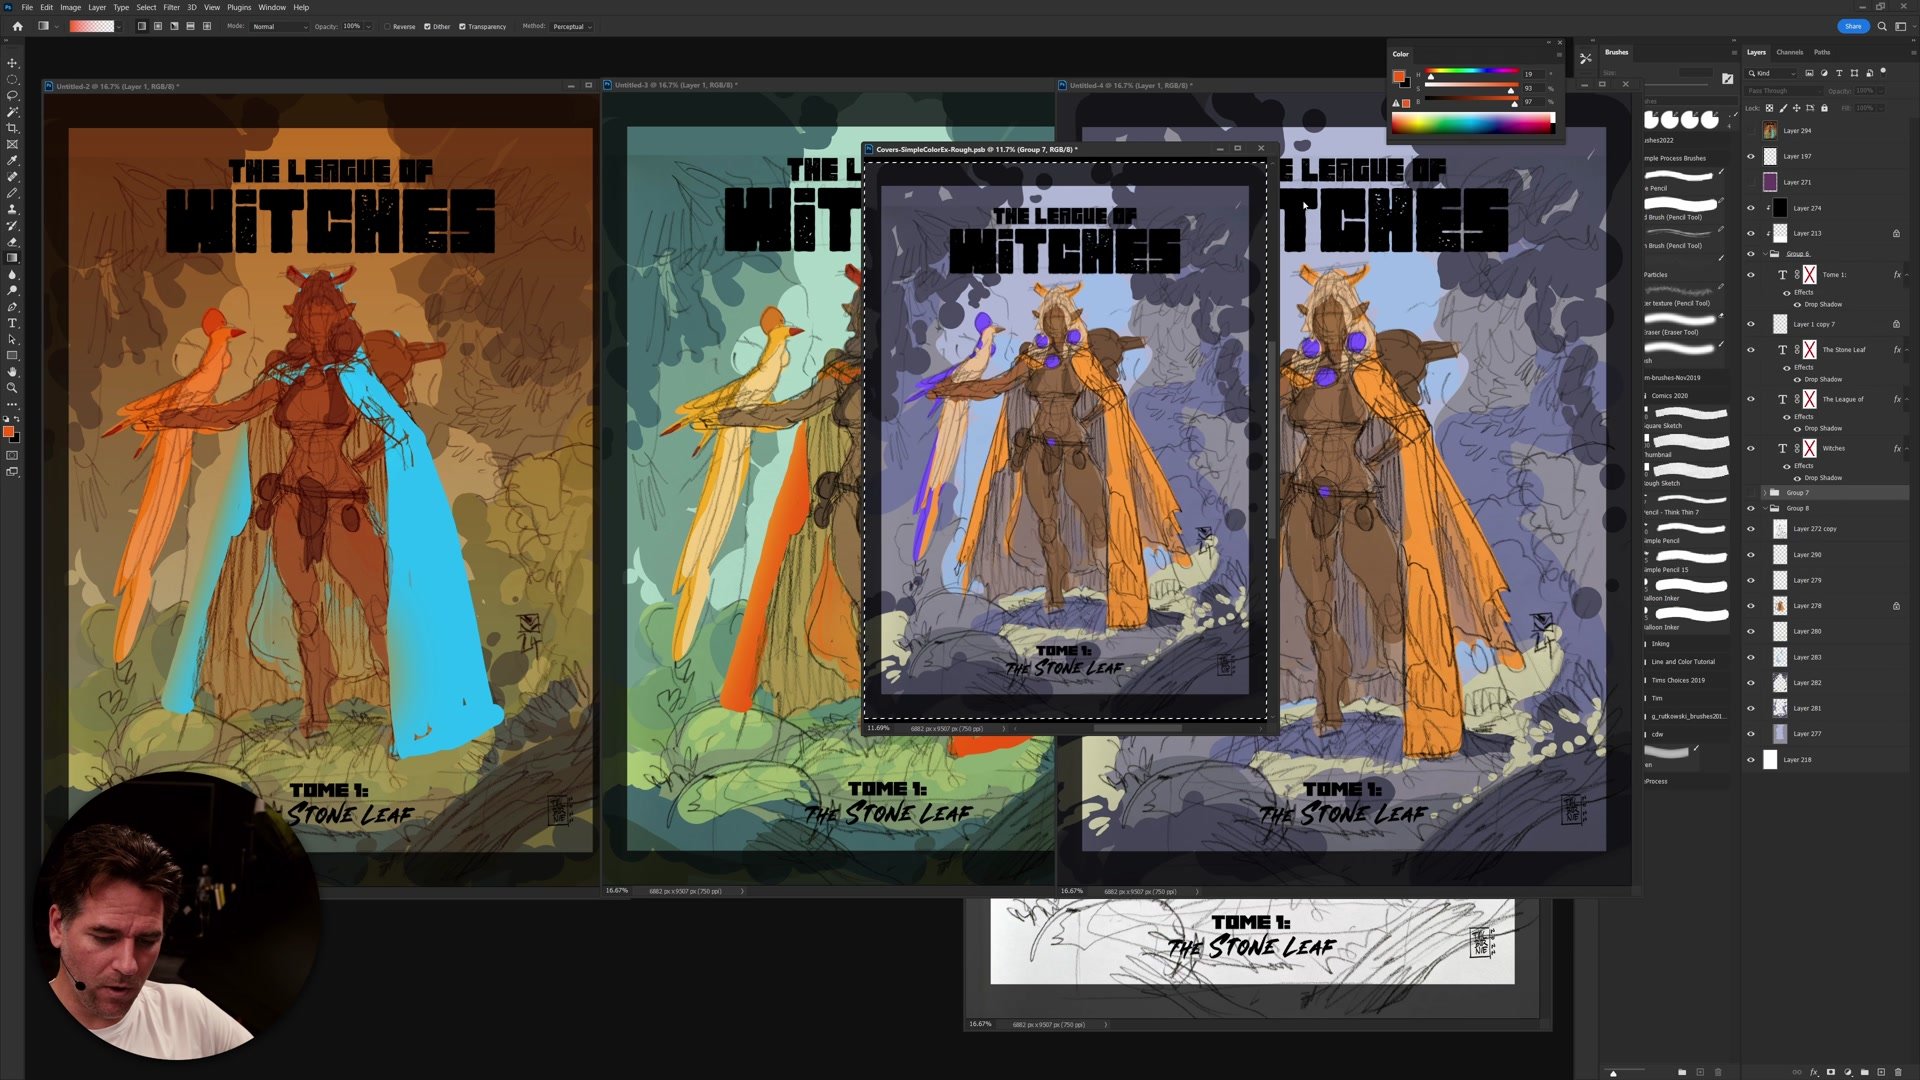The width and height of the screenshot is (1920, 1080).
Task: Select the Crop tool
Action: (x=12, y=128)
